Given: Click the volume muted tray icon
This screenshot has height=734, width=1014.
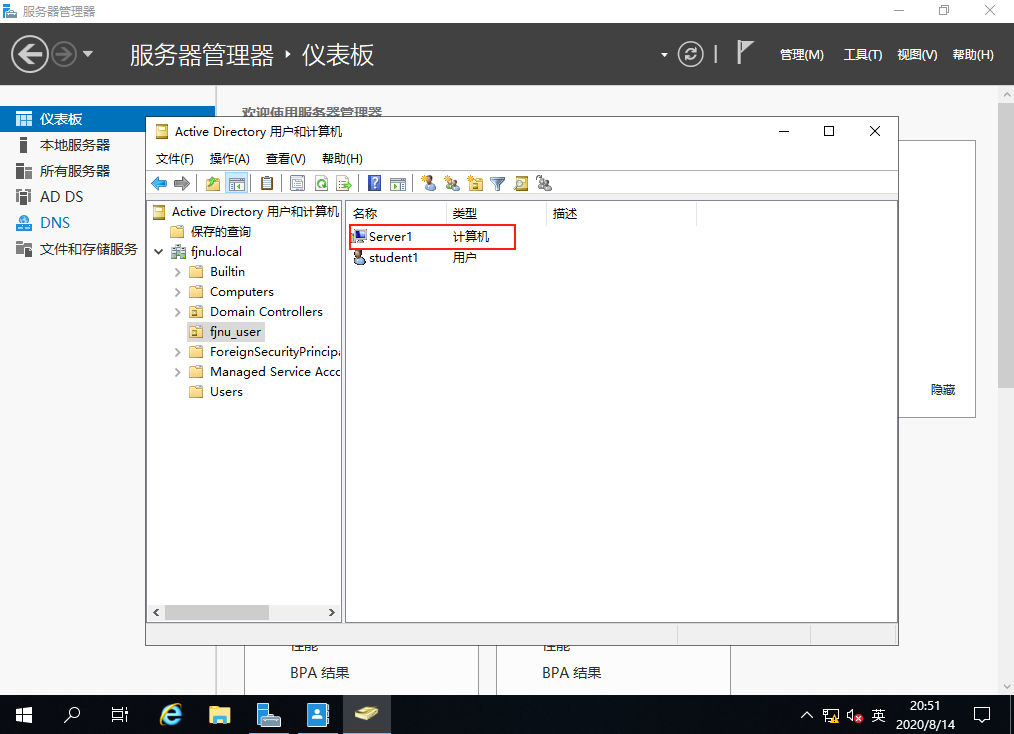Looking at the screenshot, I should (x=854, y=716).
